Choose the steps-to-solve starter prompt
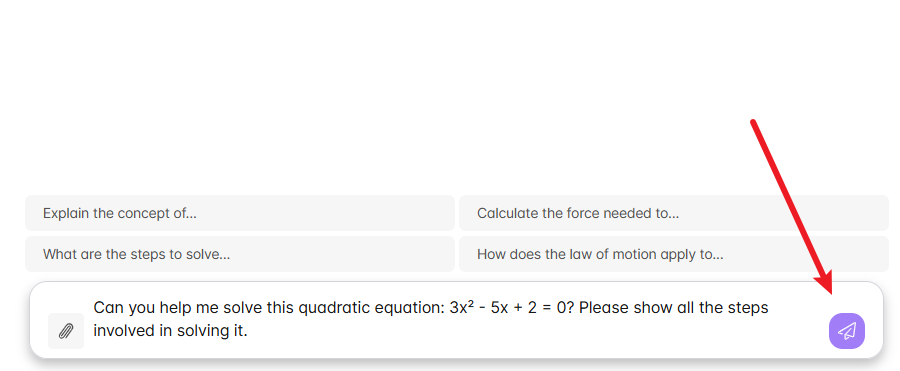Screen dimensions: 900x371 [239, 254]
